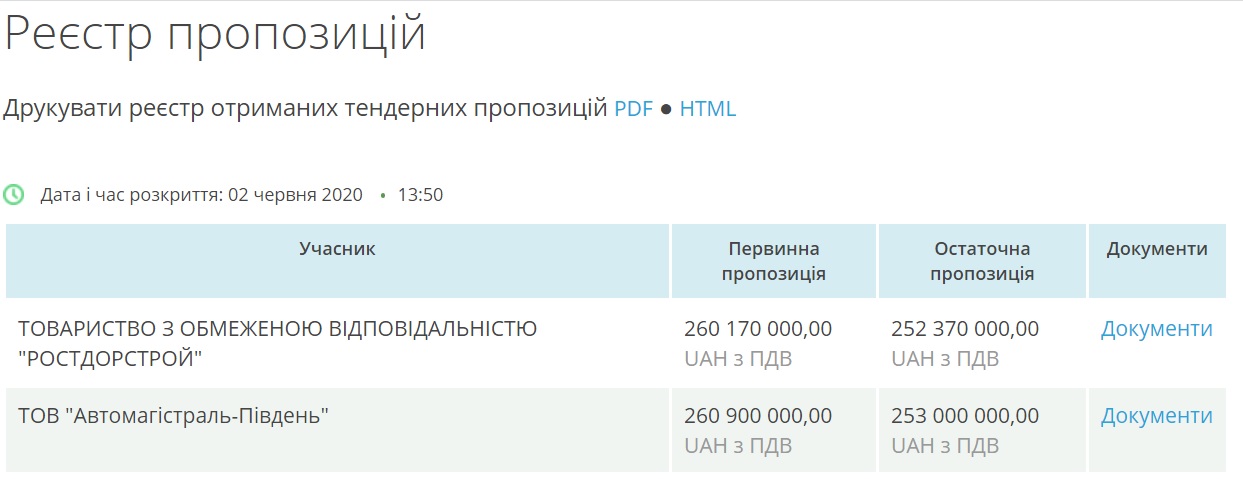The height and width of the screenshot is (479, 1243).
Task: Open Документи for РОСТДОРСТРОЙ
Action: (1157, 329)
